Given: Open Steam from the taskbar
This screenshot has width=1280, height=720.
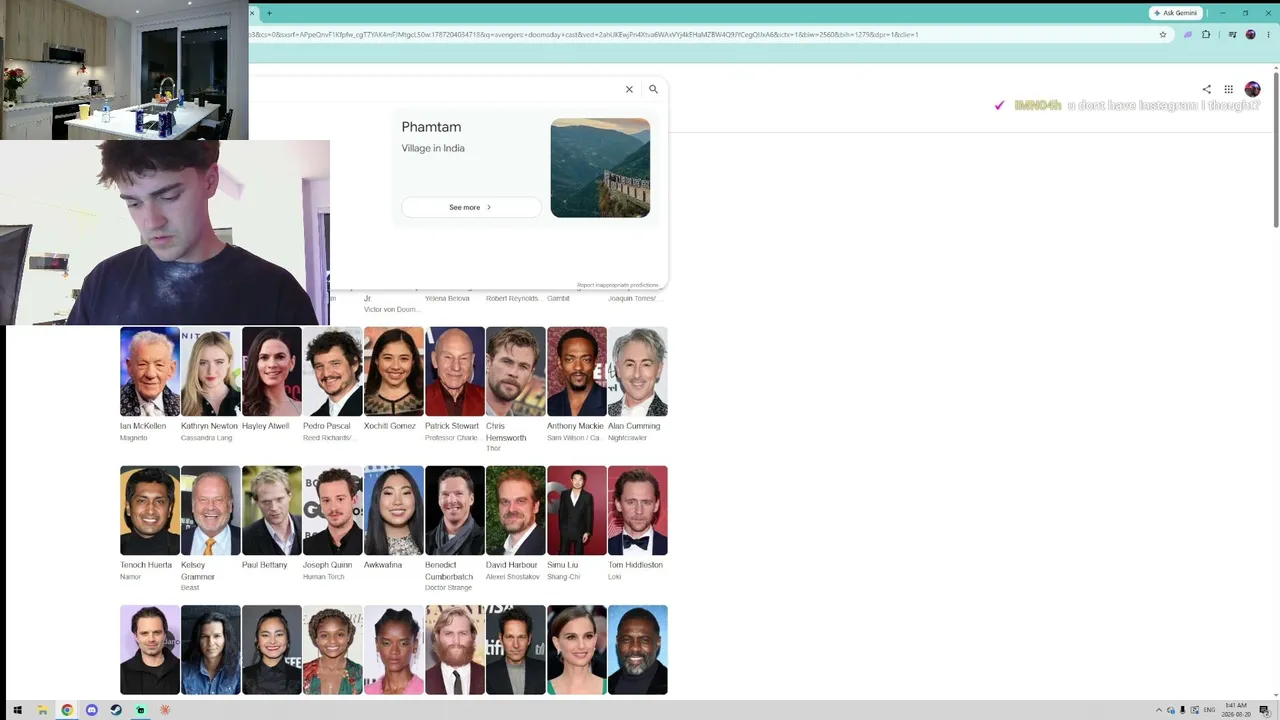Looking at the screenshot, I should 116,710.
